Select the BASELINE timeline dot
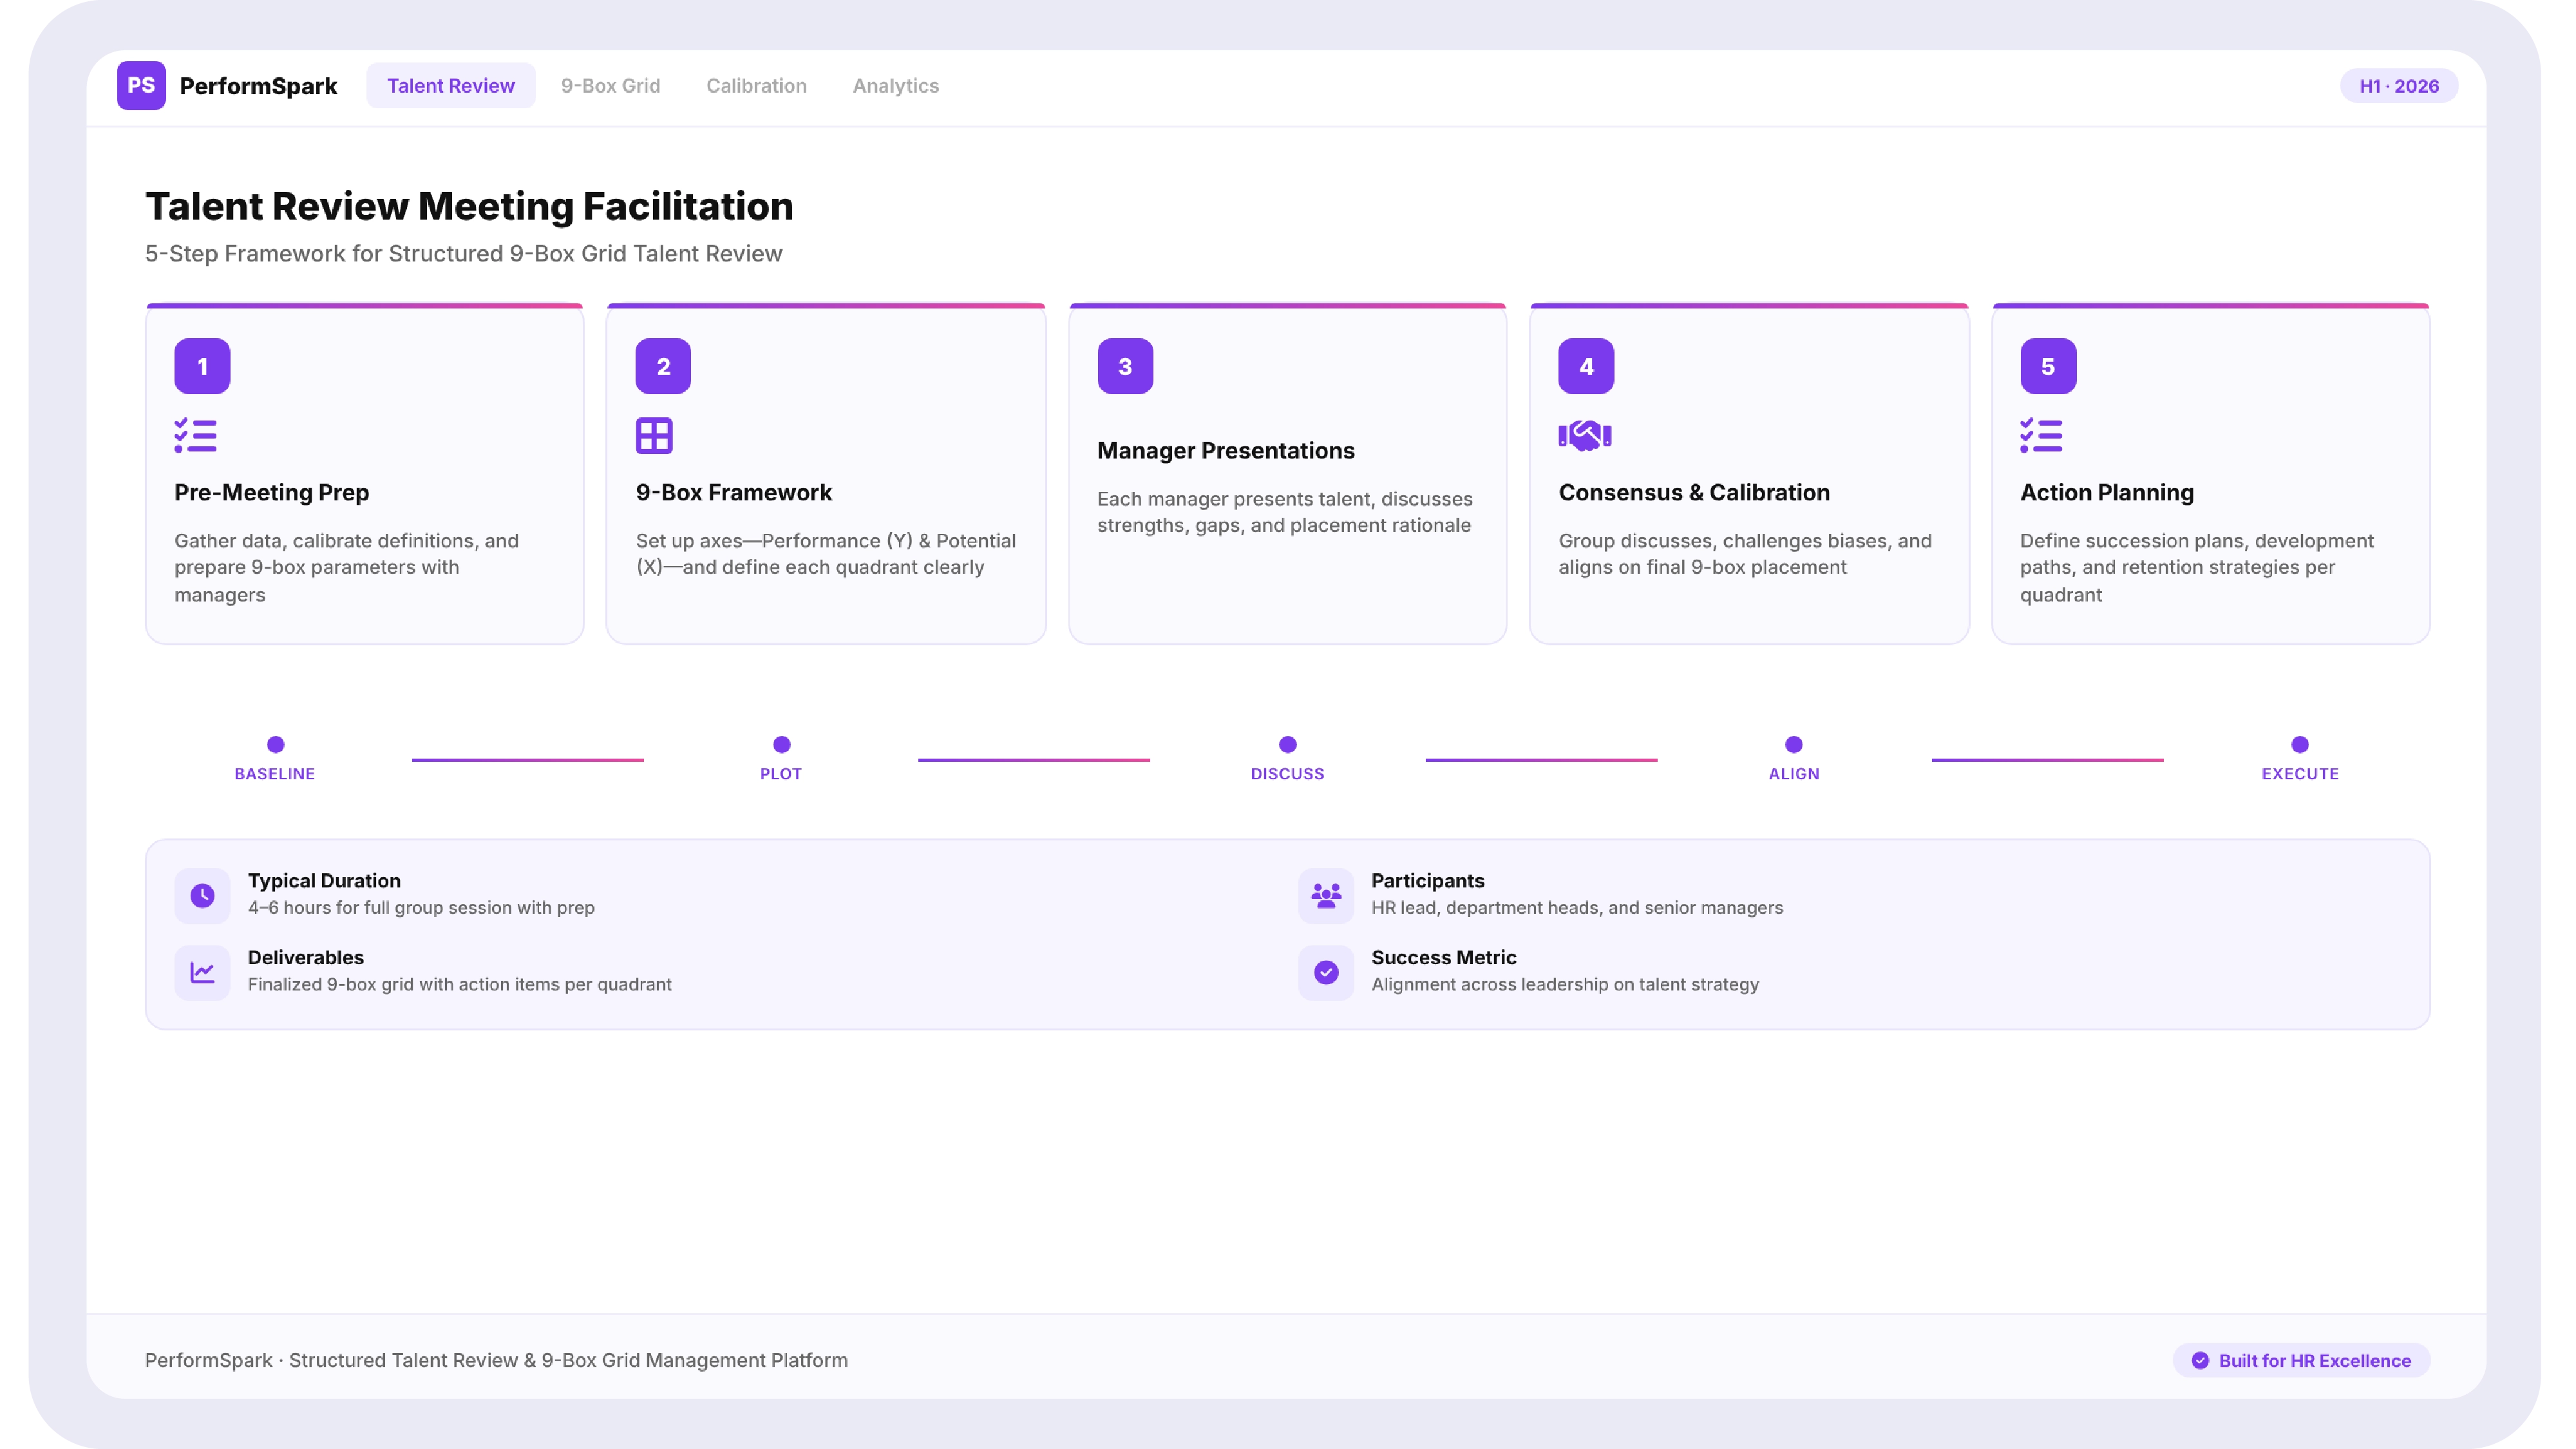Image resolution: width=2576 pixels, height=1449 pixels. coord(276,744)
